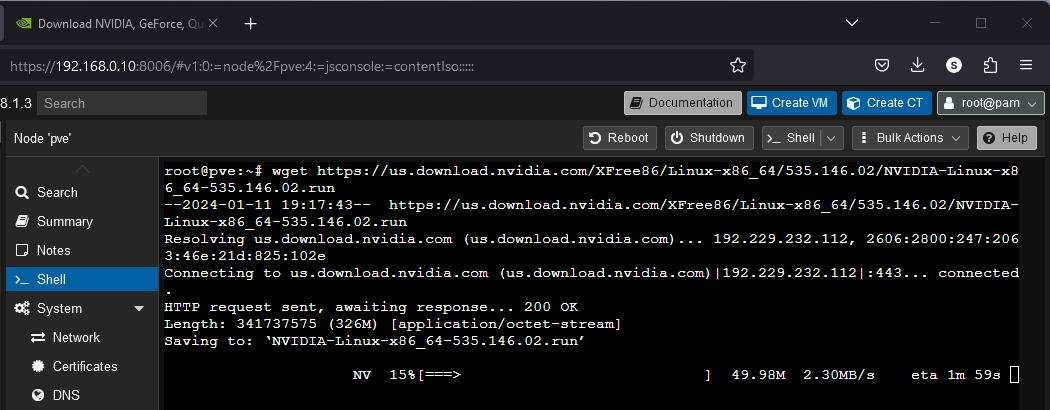The width and height of the screenshot is (1050, 410).
Task: Click the 'eta 1m 59s' text
Action: (956, 375)
